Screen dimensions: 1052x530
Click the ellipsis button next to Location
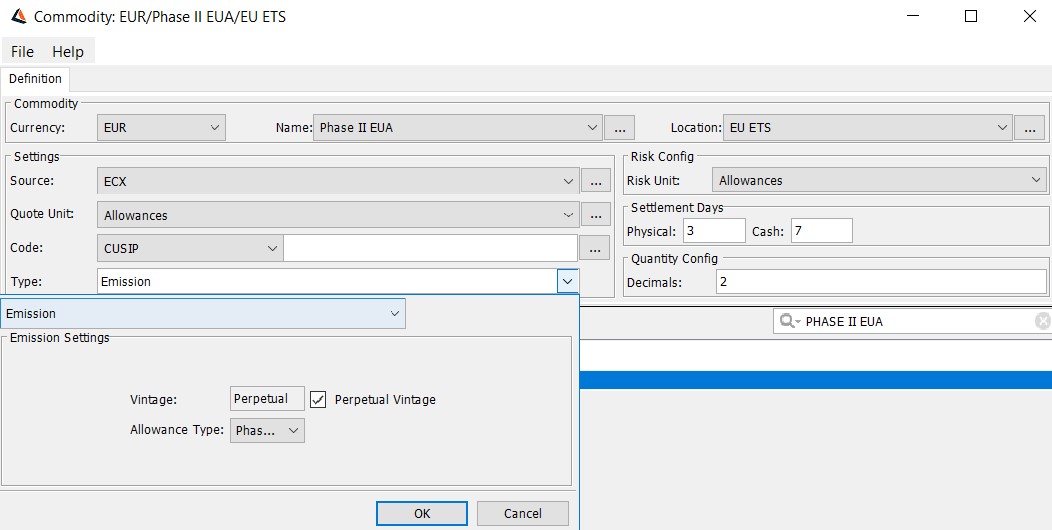pyautogui.click(x=1029, y=127)
